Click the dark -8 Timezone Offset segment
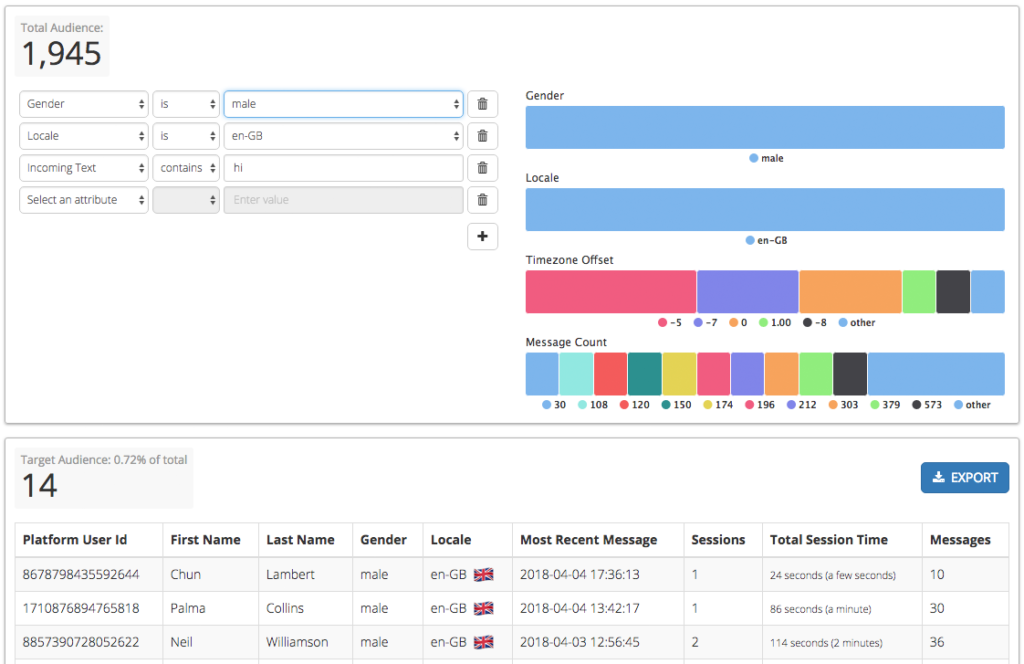 (953, 292)
